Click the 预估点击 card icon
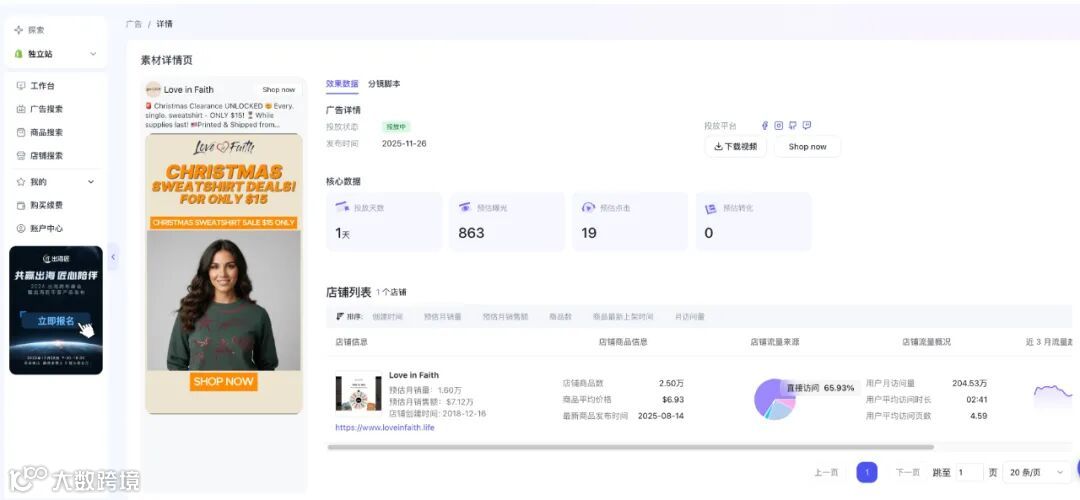The image size is (1080, 500). (588, 207)
